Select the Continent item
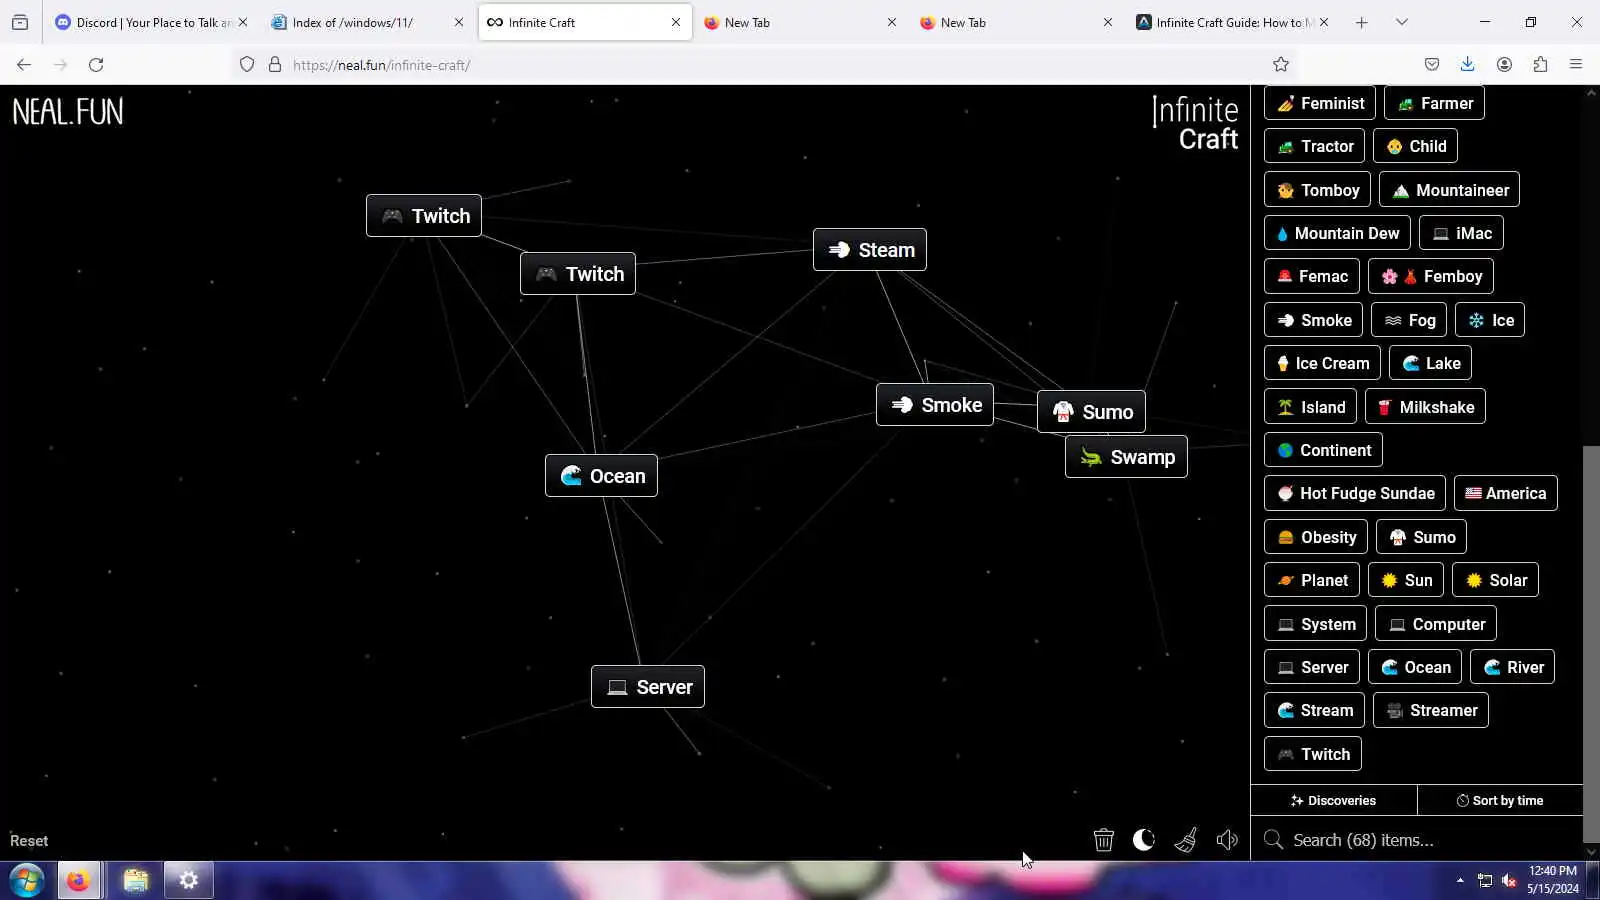Viewport: 1600px width, 900px height. click(1323, 450)
